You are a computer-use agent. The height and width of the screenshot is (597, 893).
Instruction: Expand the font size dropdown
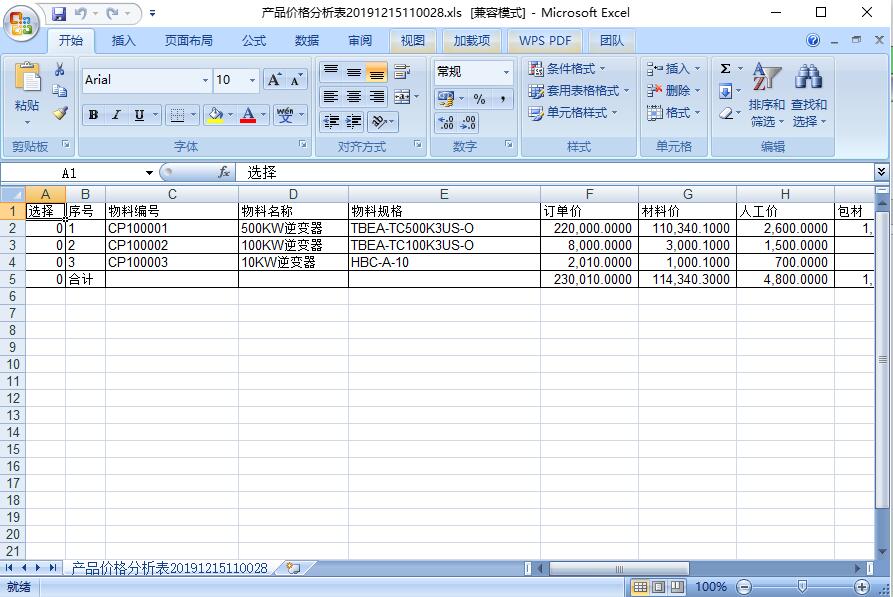(252, 80)
